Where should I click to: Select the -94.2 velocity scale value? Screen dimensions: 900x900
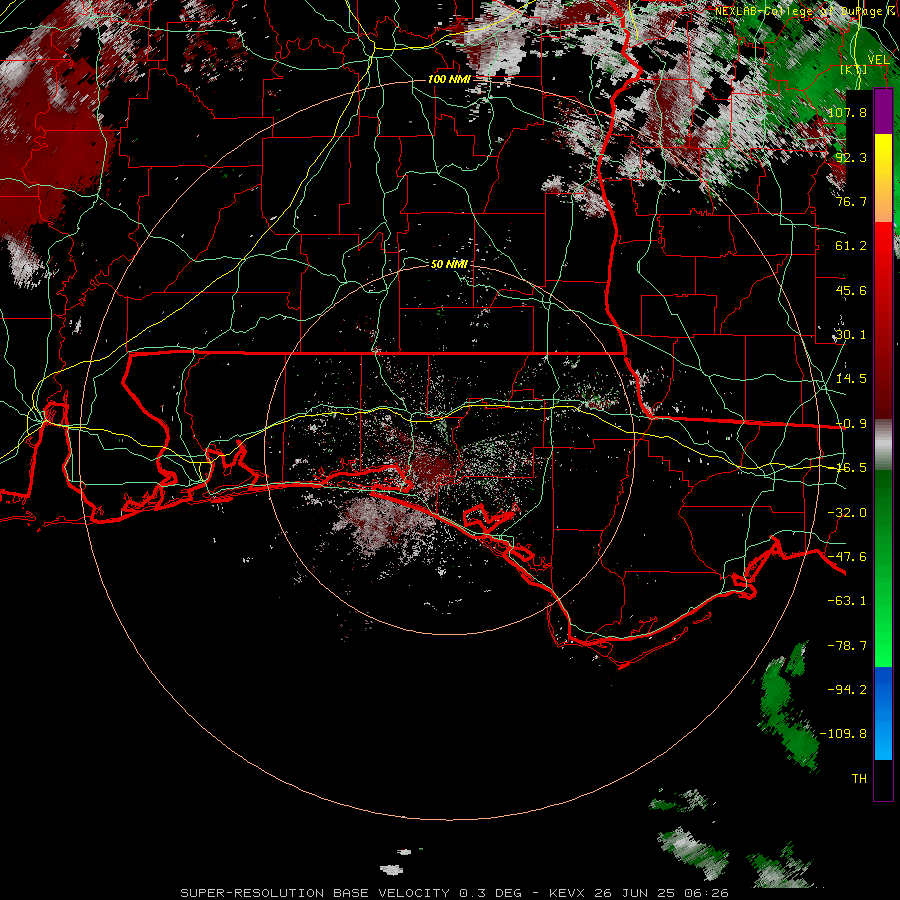tap(847, 689)
